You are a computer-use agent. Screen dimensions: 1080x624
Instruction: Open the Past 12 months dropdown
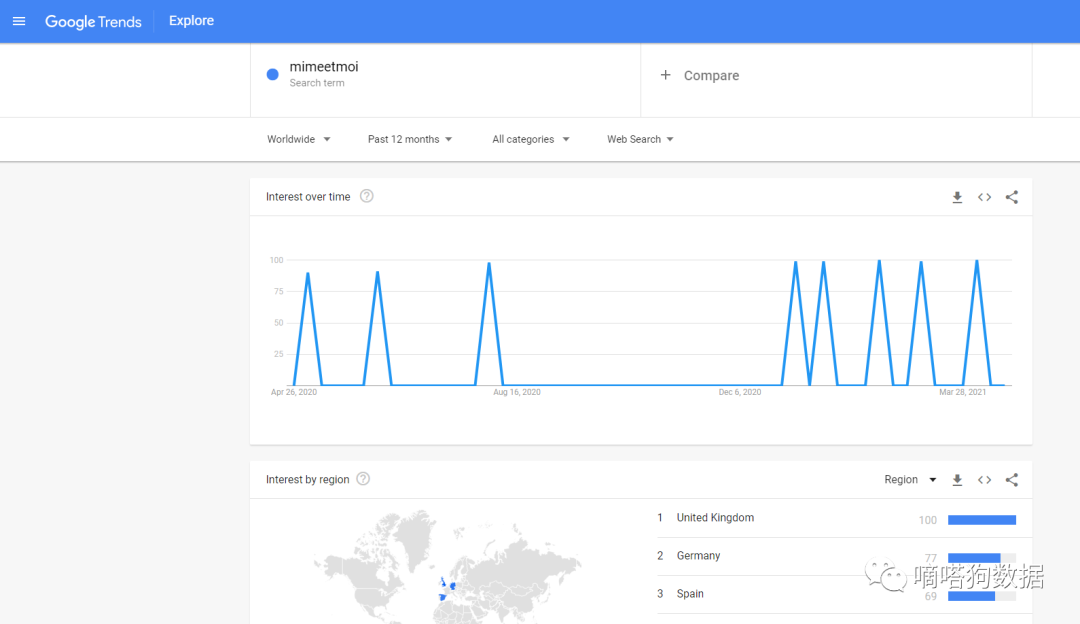(410, 139)
